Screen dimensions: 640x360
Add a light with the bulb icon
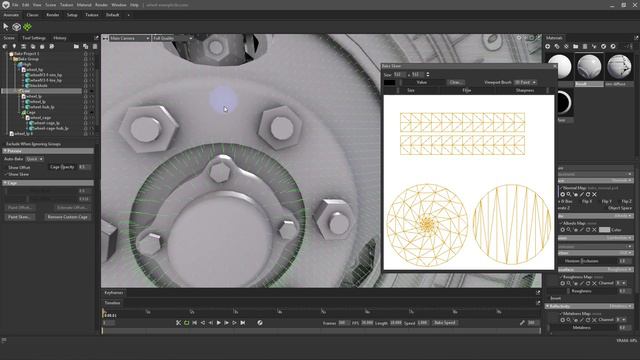point(14,47)
